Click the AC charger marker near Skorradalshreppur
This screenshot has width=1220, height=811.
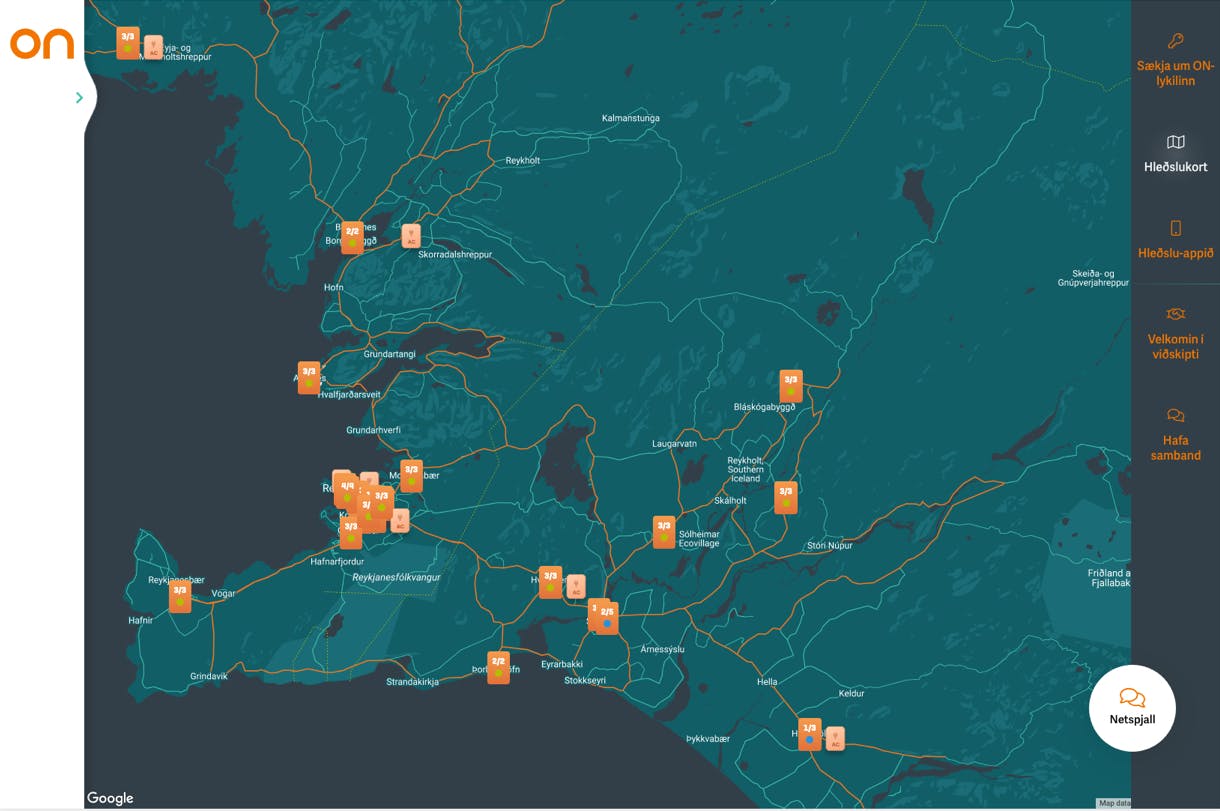coord(410,236)
